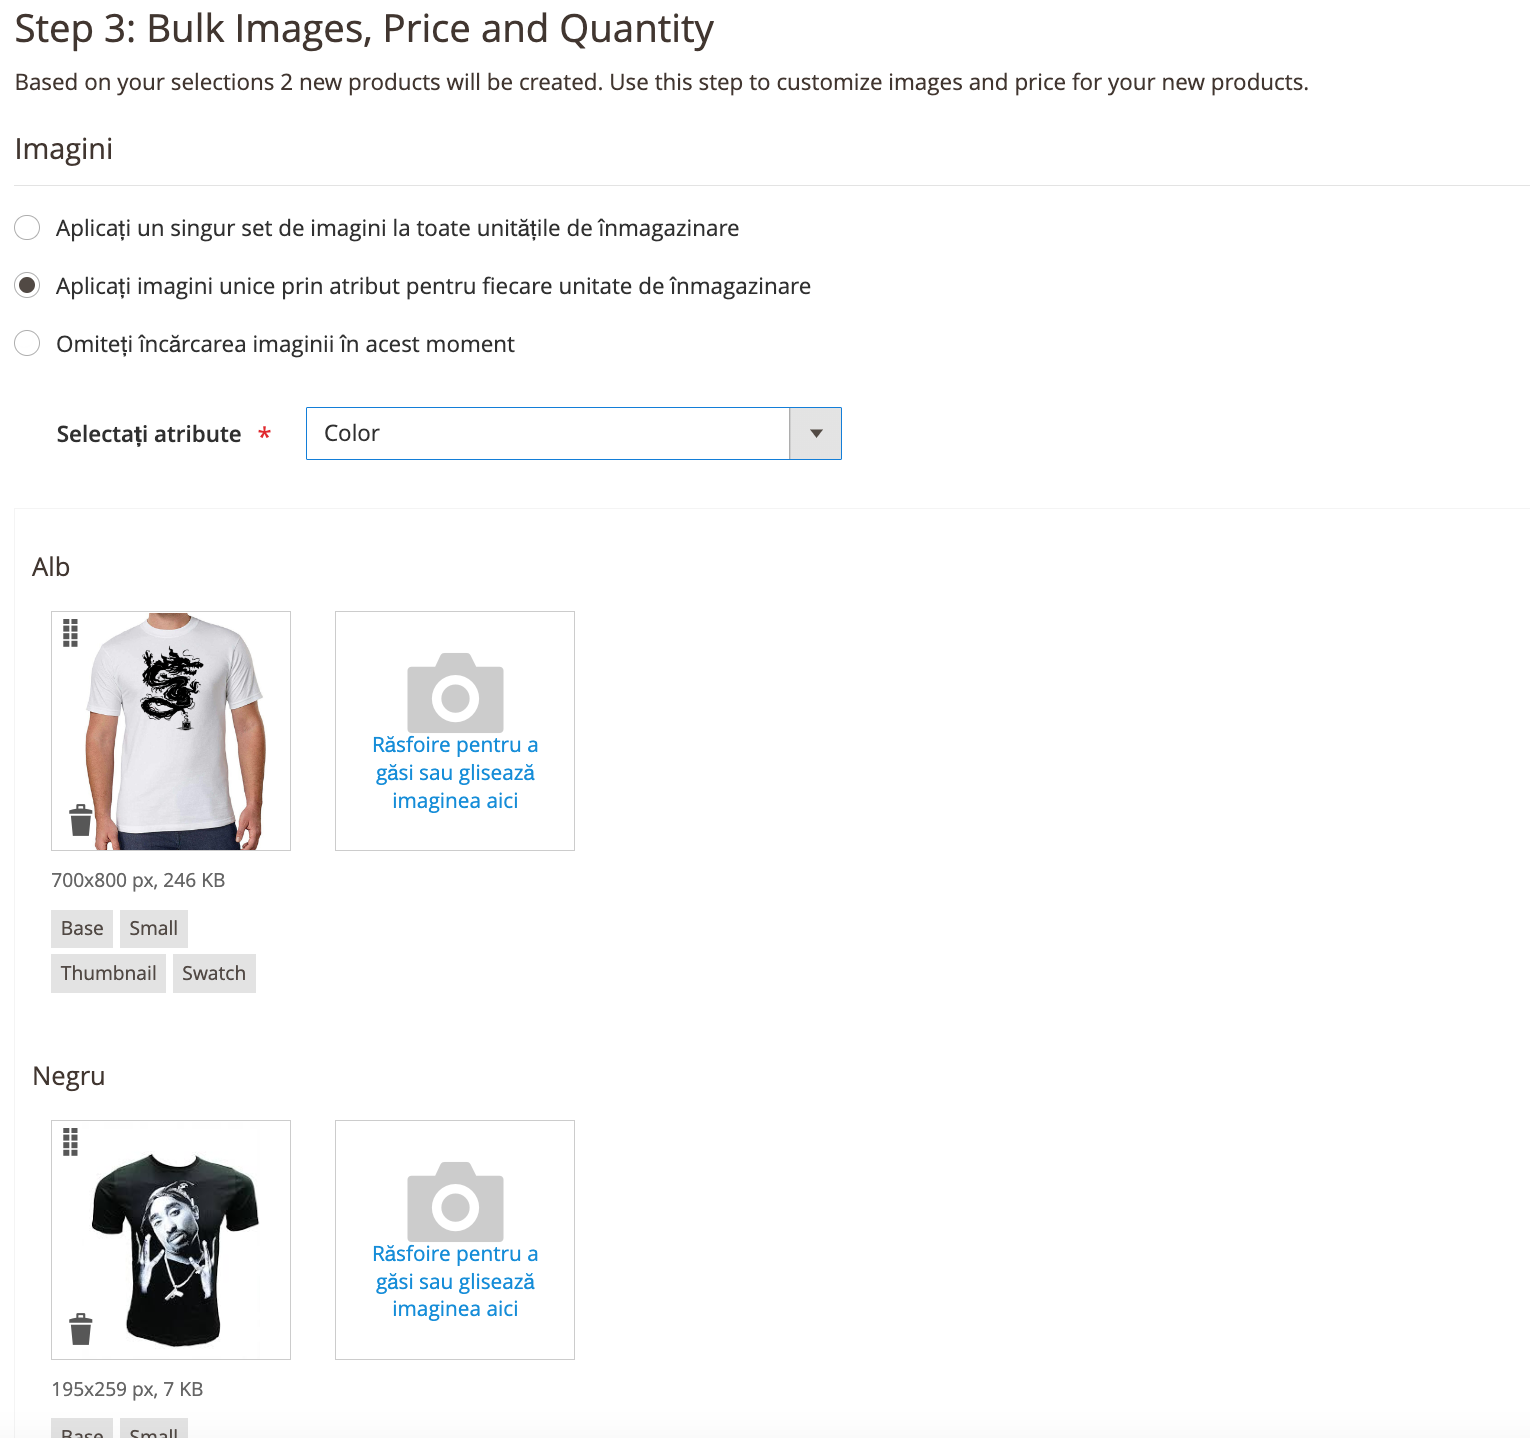
Task: Click the Thumbnail role tag under Alb
Action: (108, 973)
